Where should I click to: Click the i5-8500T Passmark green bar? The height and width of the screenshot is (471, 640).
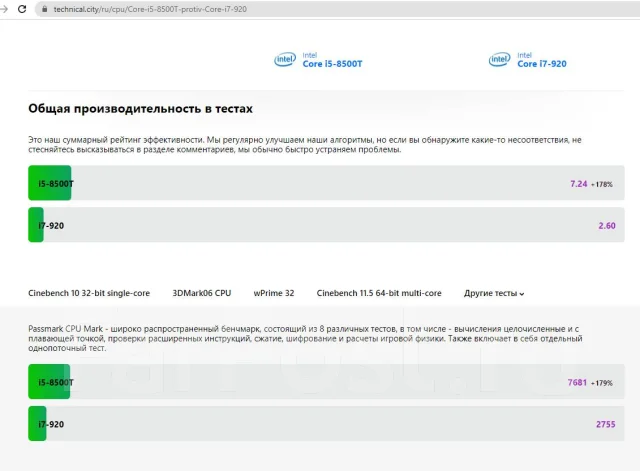click(49, 382)
